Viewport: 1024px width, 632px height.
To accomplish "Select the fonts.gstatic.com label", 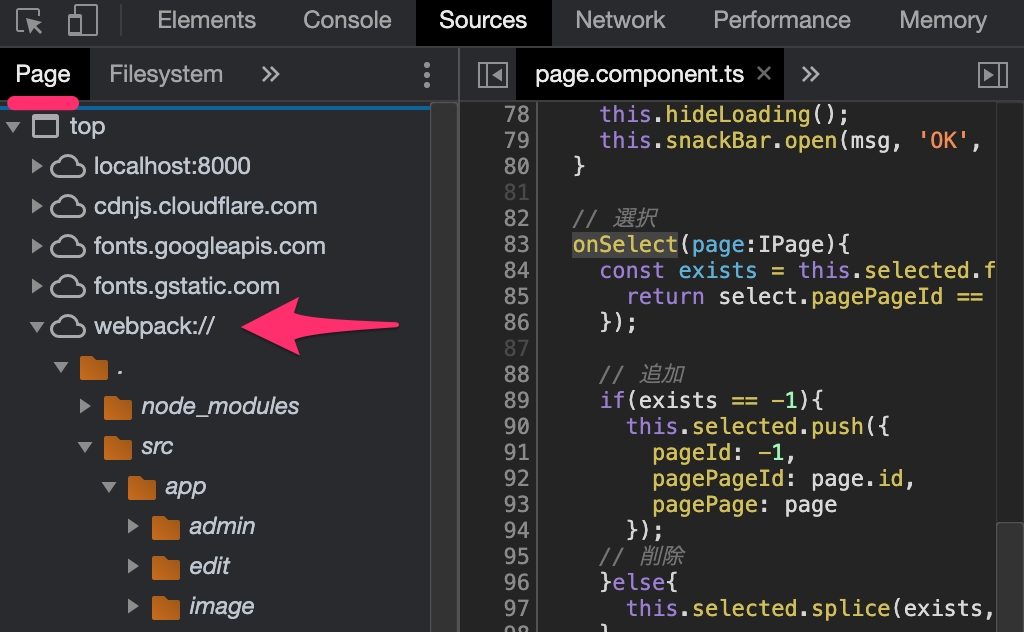I will tap(187, 286).
